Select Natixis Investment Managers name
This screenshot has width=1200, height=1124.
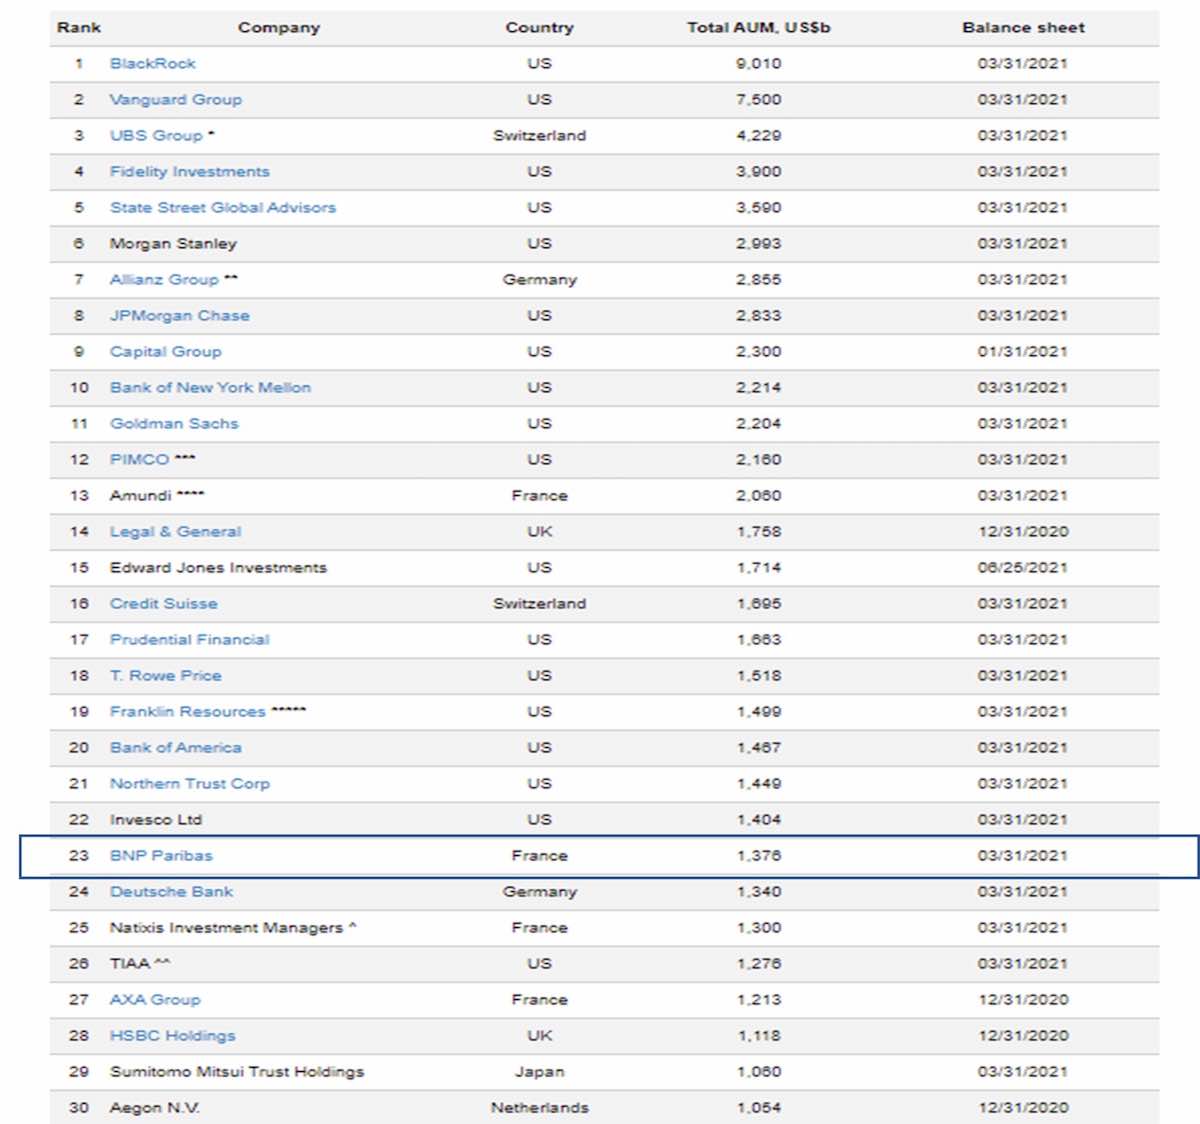226,927
